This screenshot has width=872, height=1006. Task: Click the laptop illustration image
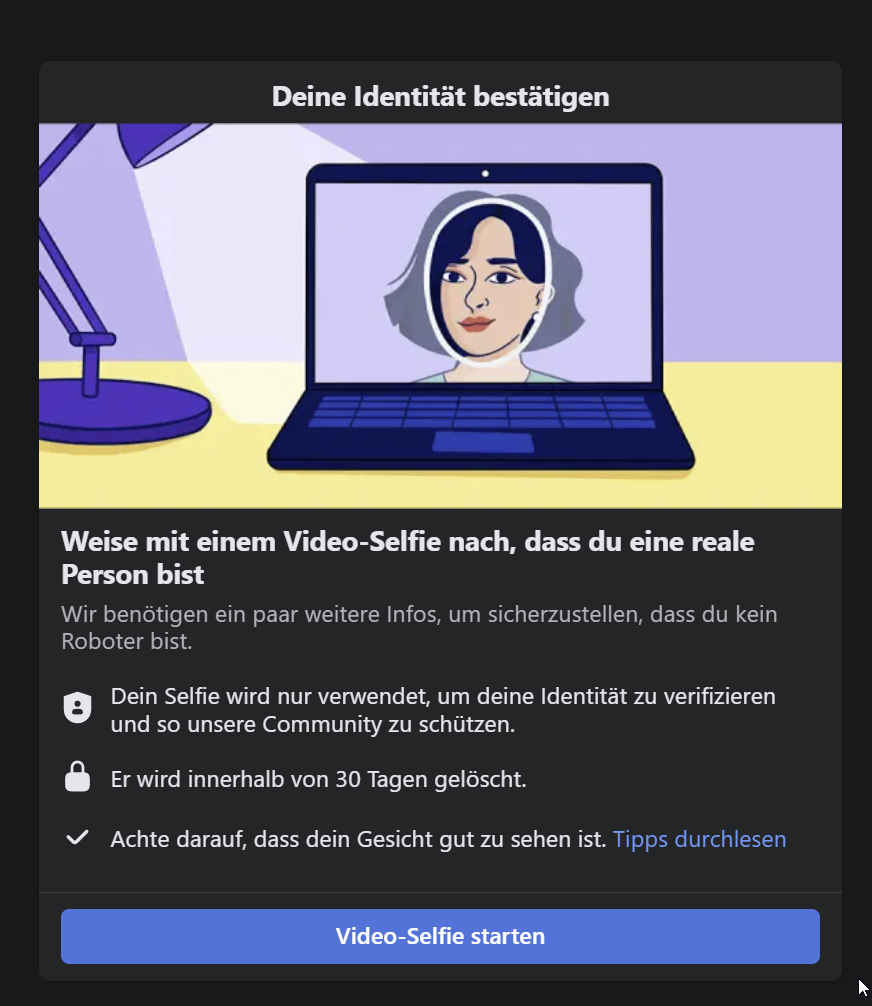pos(481,316)
